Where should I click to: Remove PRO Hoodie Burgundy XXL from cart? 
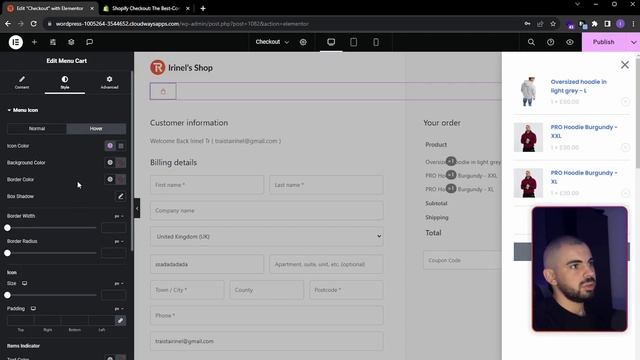(625, 147)
